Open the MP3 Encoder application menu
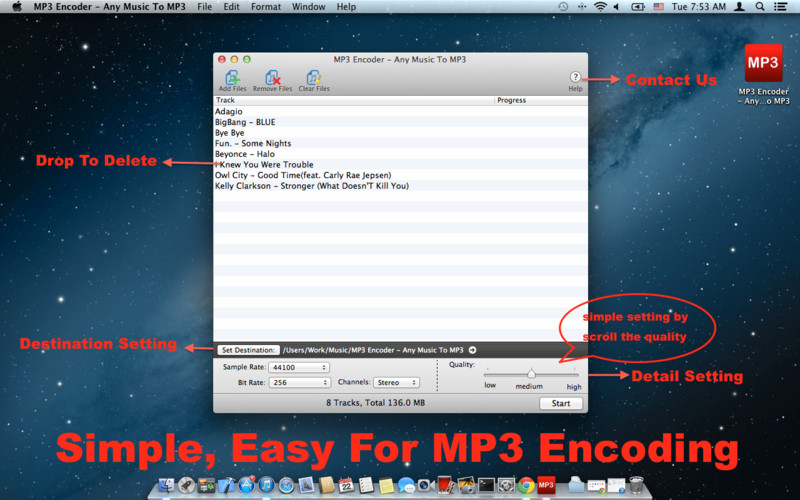This screenshot has width=800, height=500. [x=109, y=7]
